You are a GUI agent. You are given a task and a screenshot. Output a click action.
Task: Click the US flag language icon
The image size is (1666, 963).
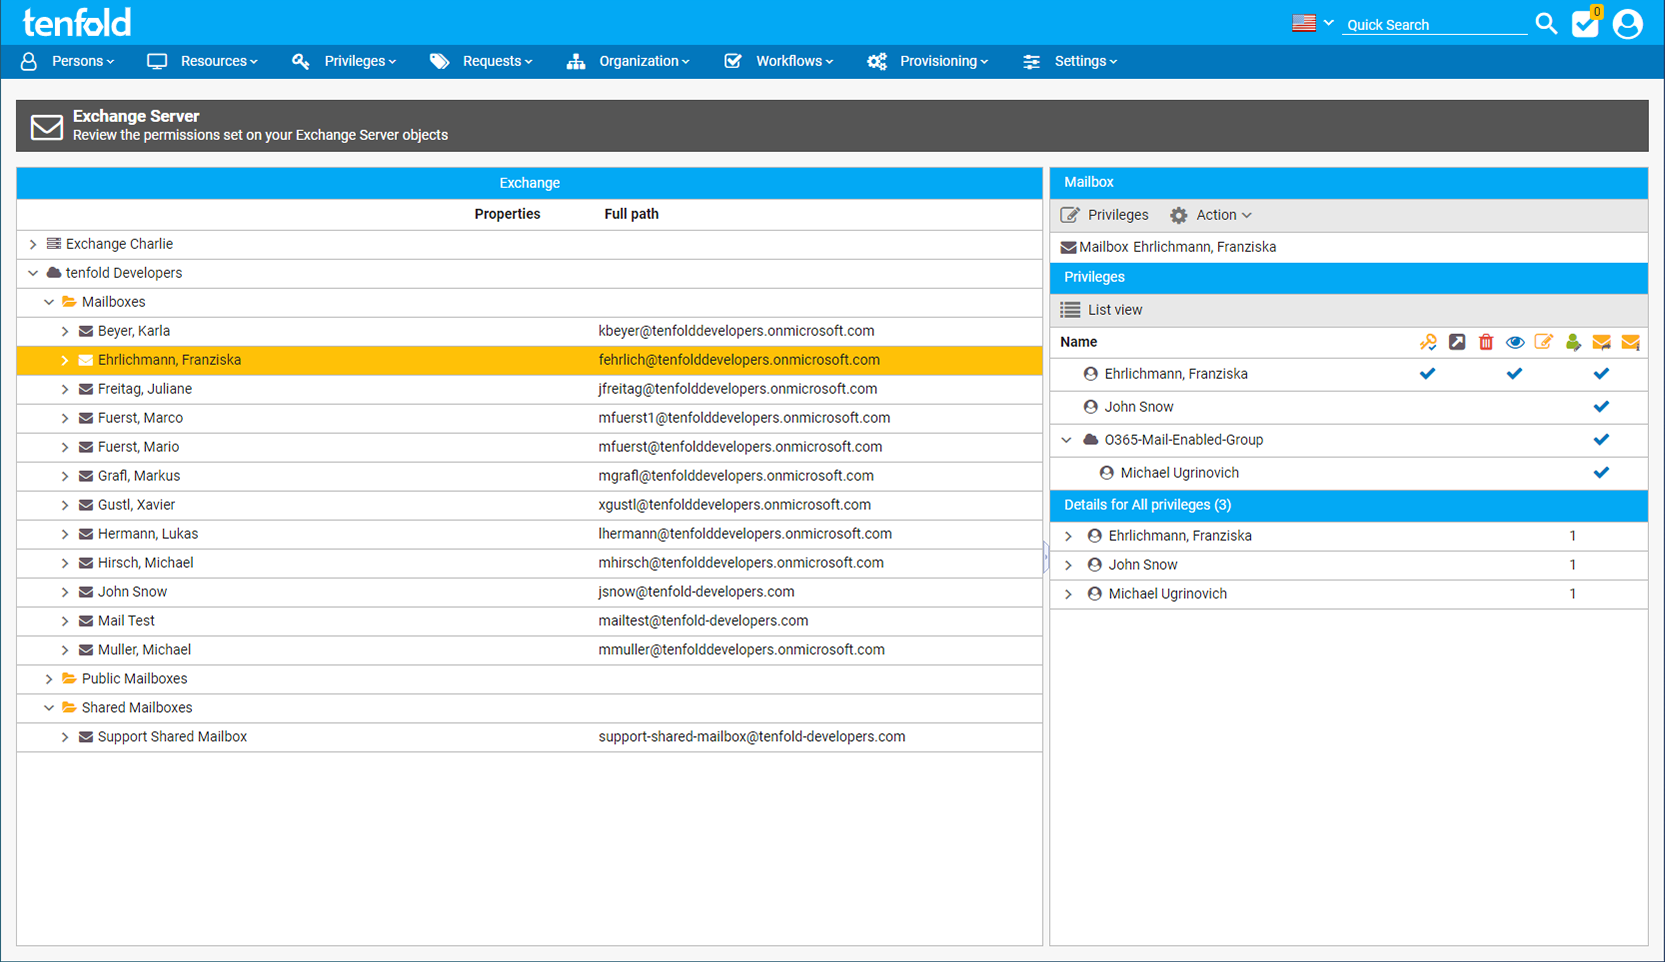[1304, 22]
